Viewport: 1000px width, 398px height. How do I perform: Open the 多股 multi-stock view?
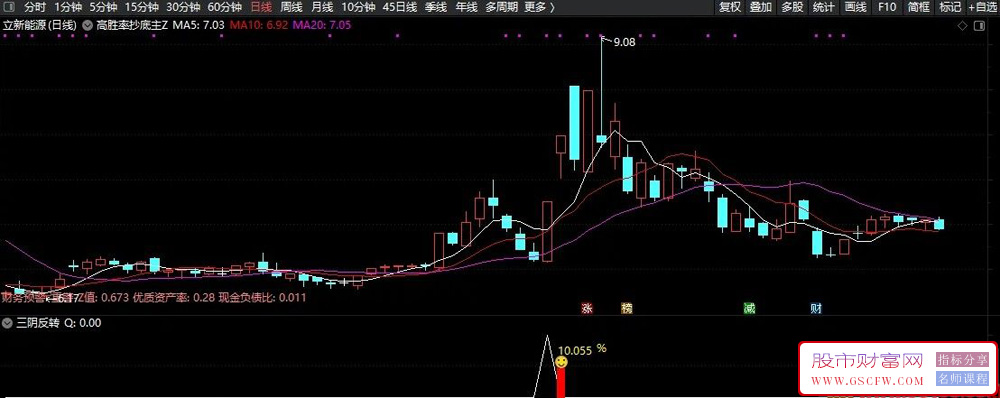[792, 8]
